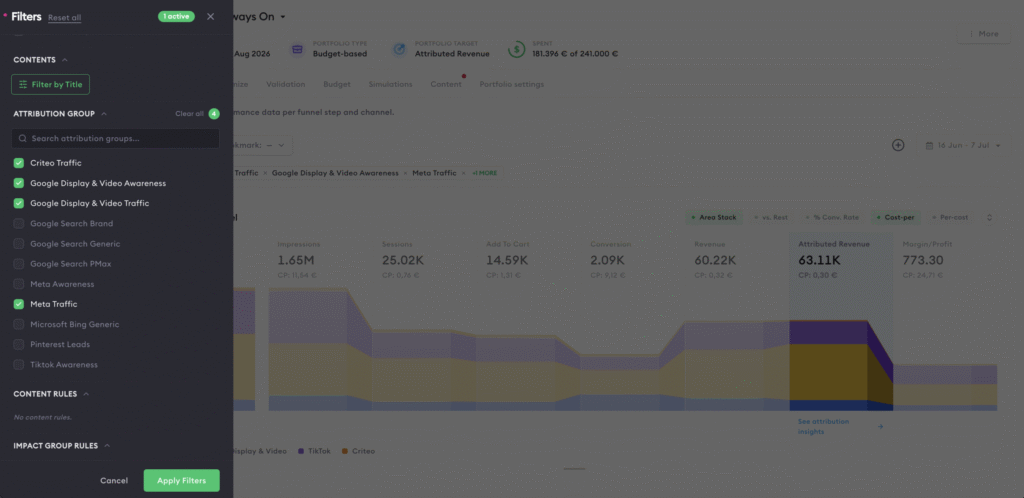Click Clear all for attribution groups

[189, 114]
